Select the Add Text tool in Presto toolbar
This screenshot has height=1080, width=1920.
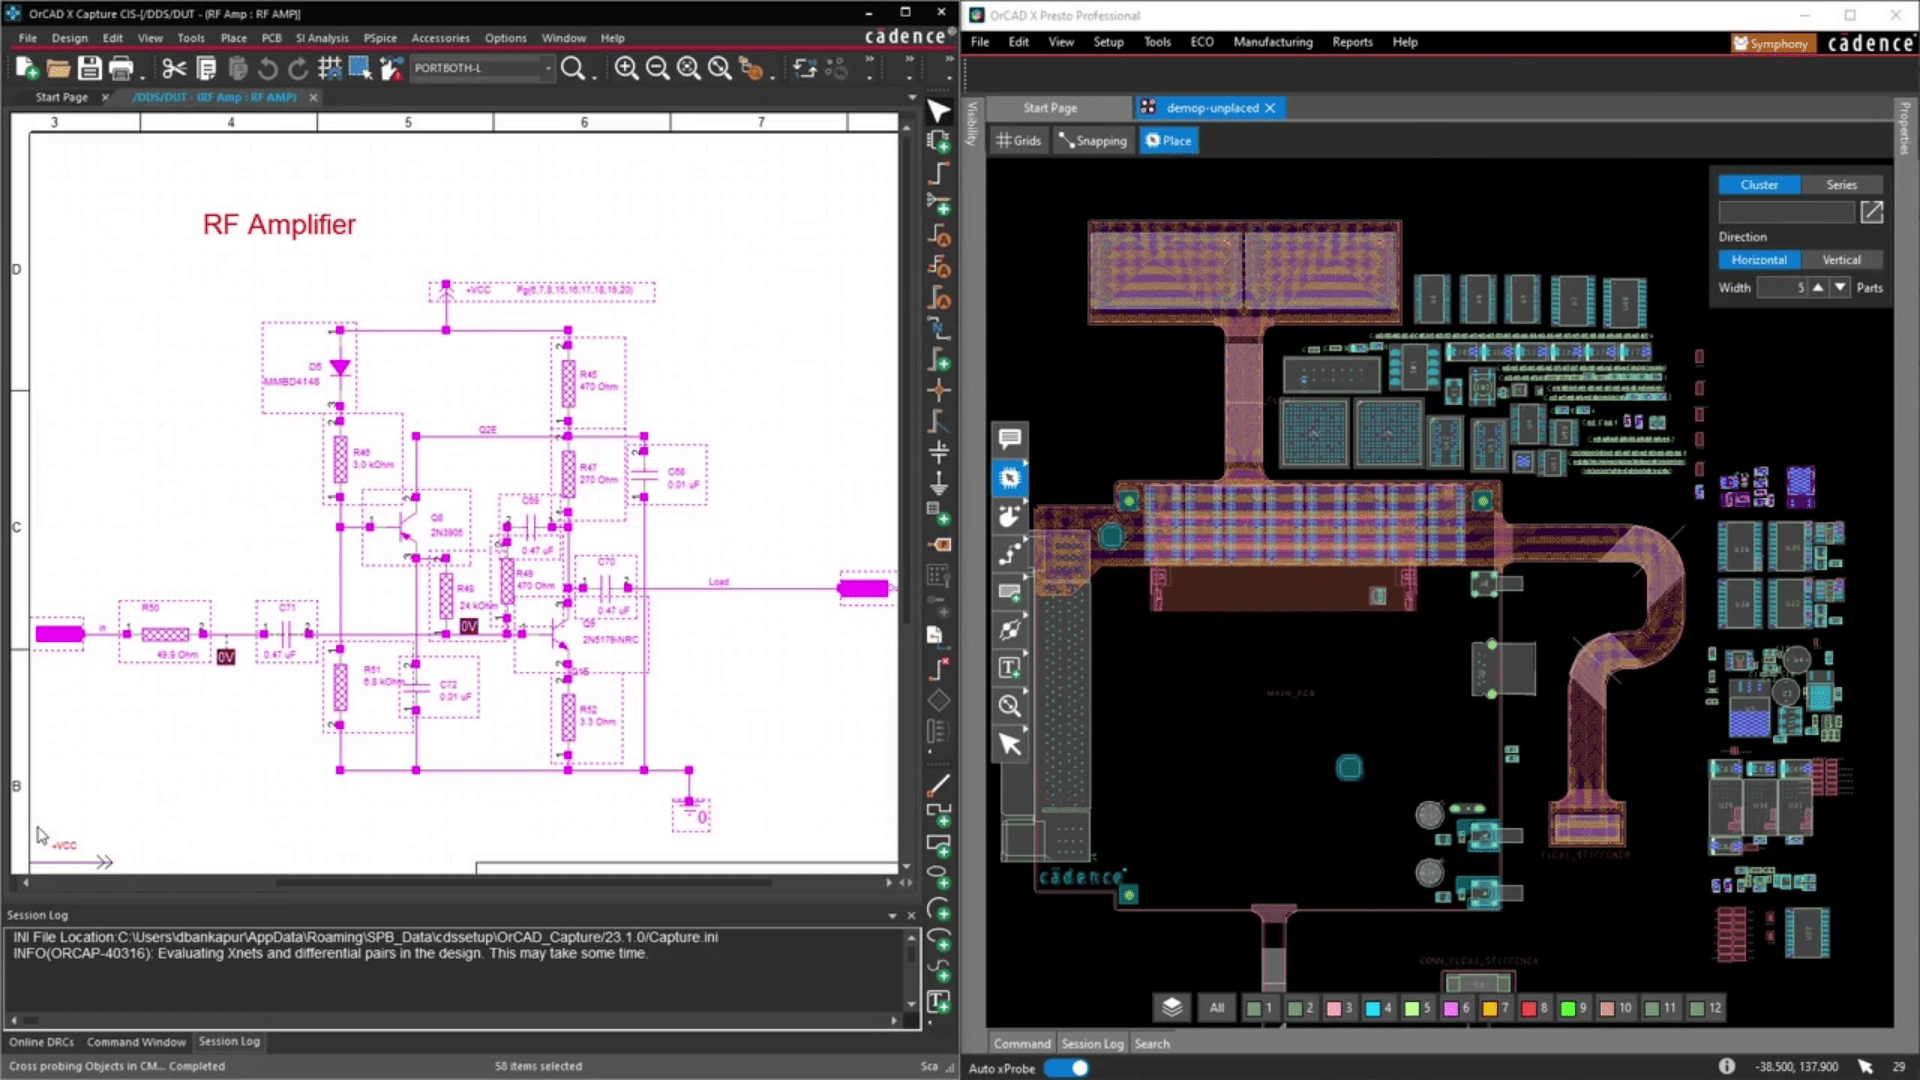[1010, 667]
